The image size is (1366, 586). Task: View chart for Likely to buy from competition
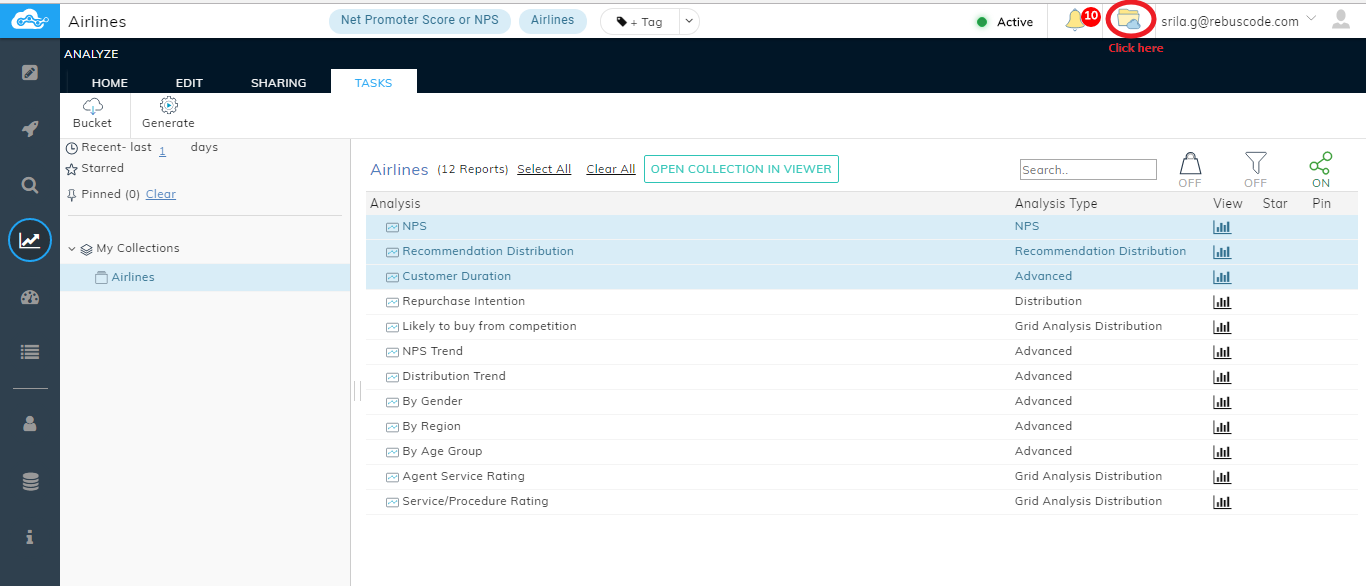click(1222, 327)
